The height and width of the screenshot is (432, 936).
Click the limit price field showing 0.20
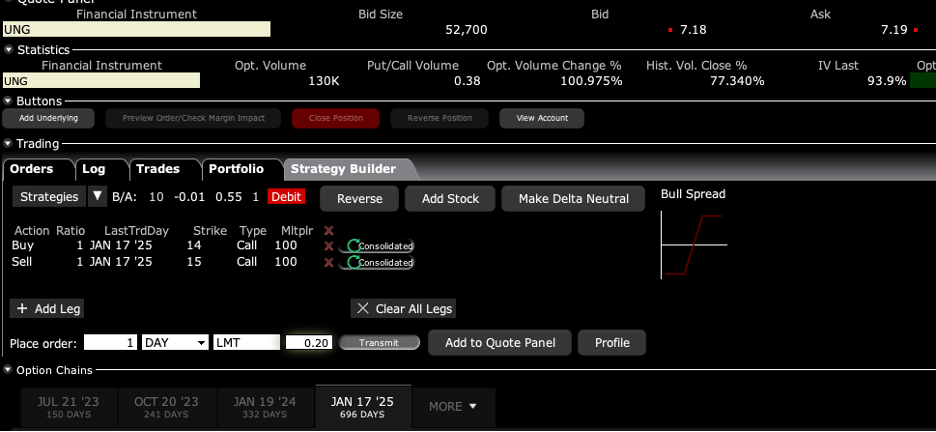point(309,342)
